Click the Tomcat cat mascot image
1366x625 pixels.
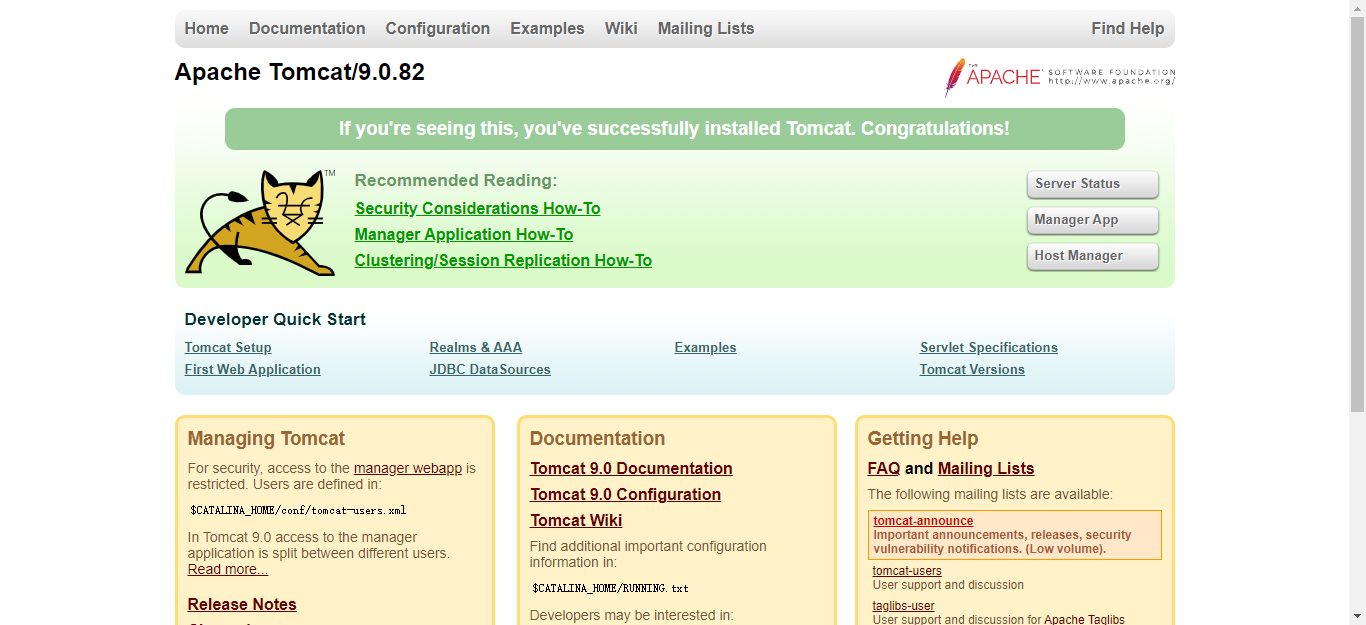coord(260,222)
